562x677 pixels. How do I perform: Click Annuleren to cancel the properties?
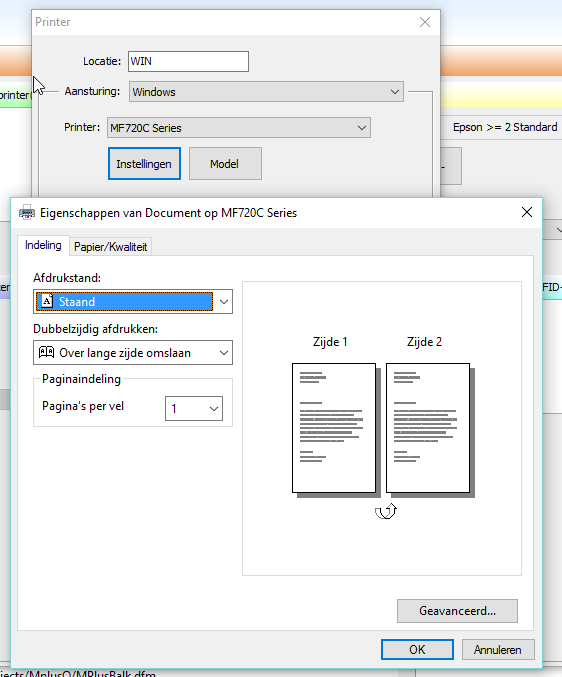click(498, 649)
